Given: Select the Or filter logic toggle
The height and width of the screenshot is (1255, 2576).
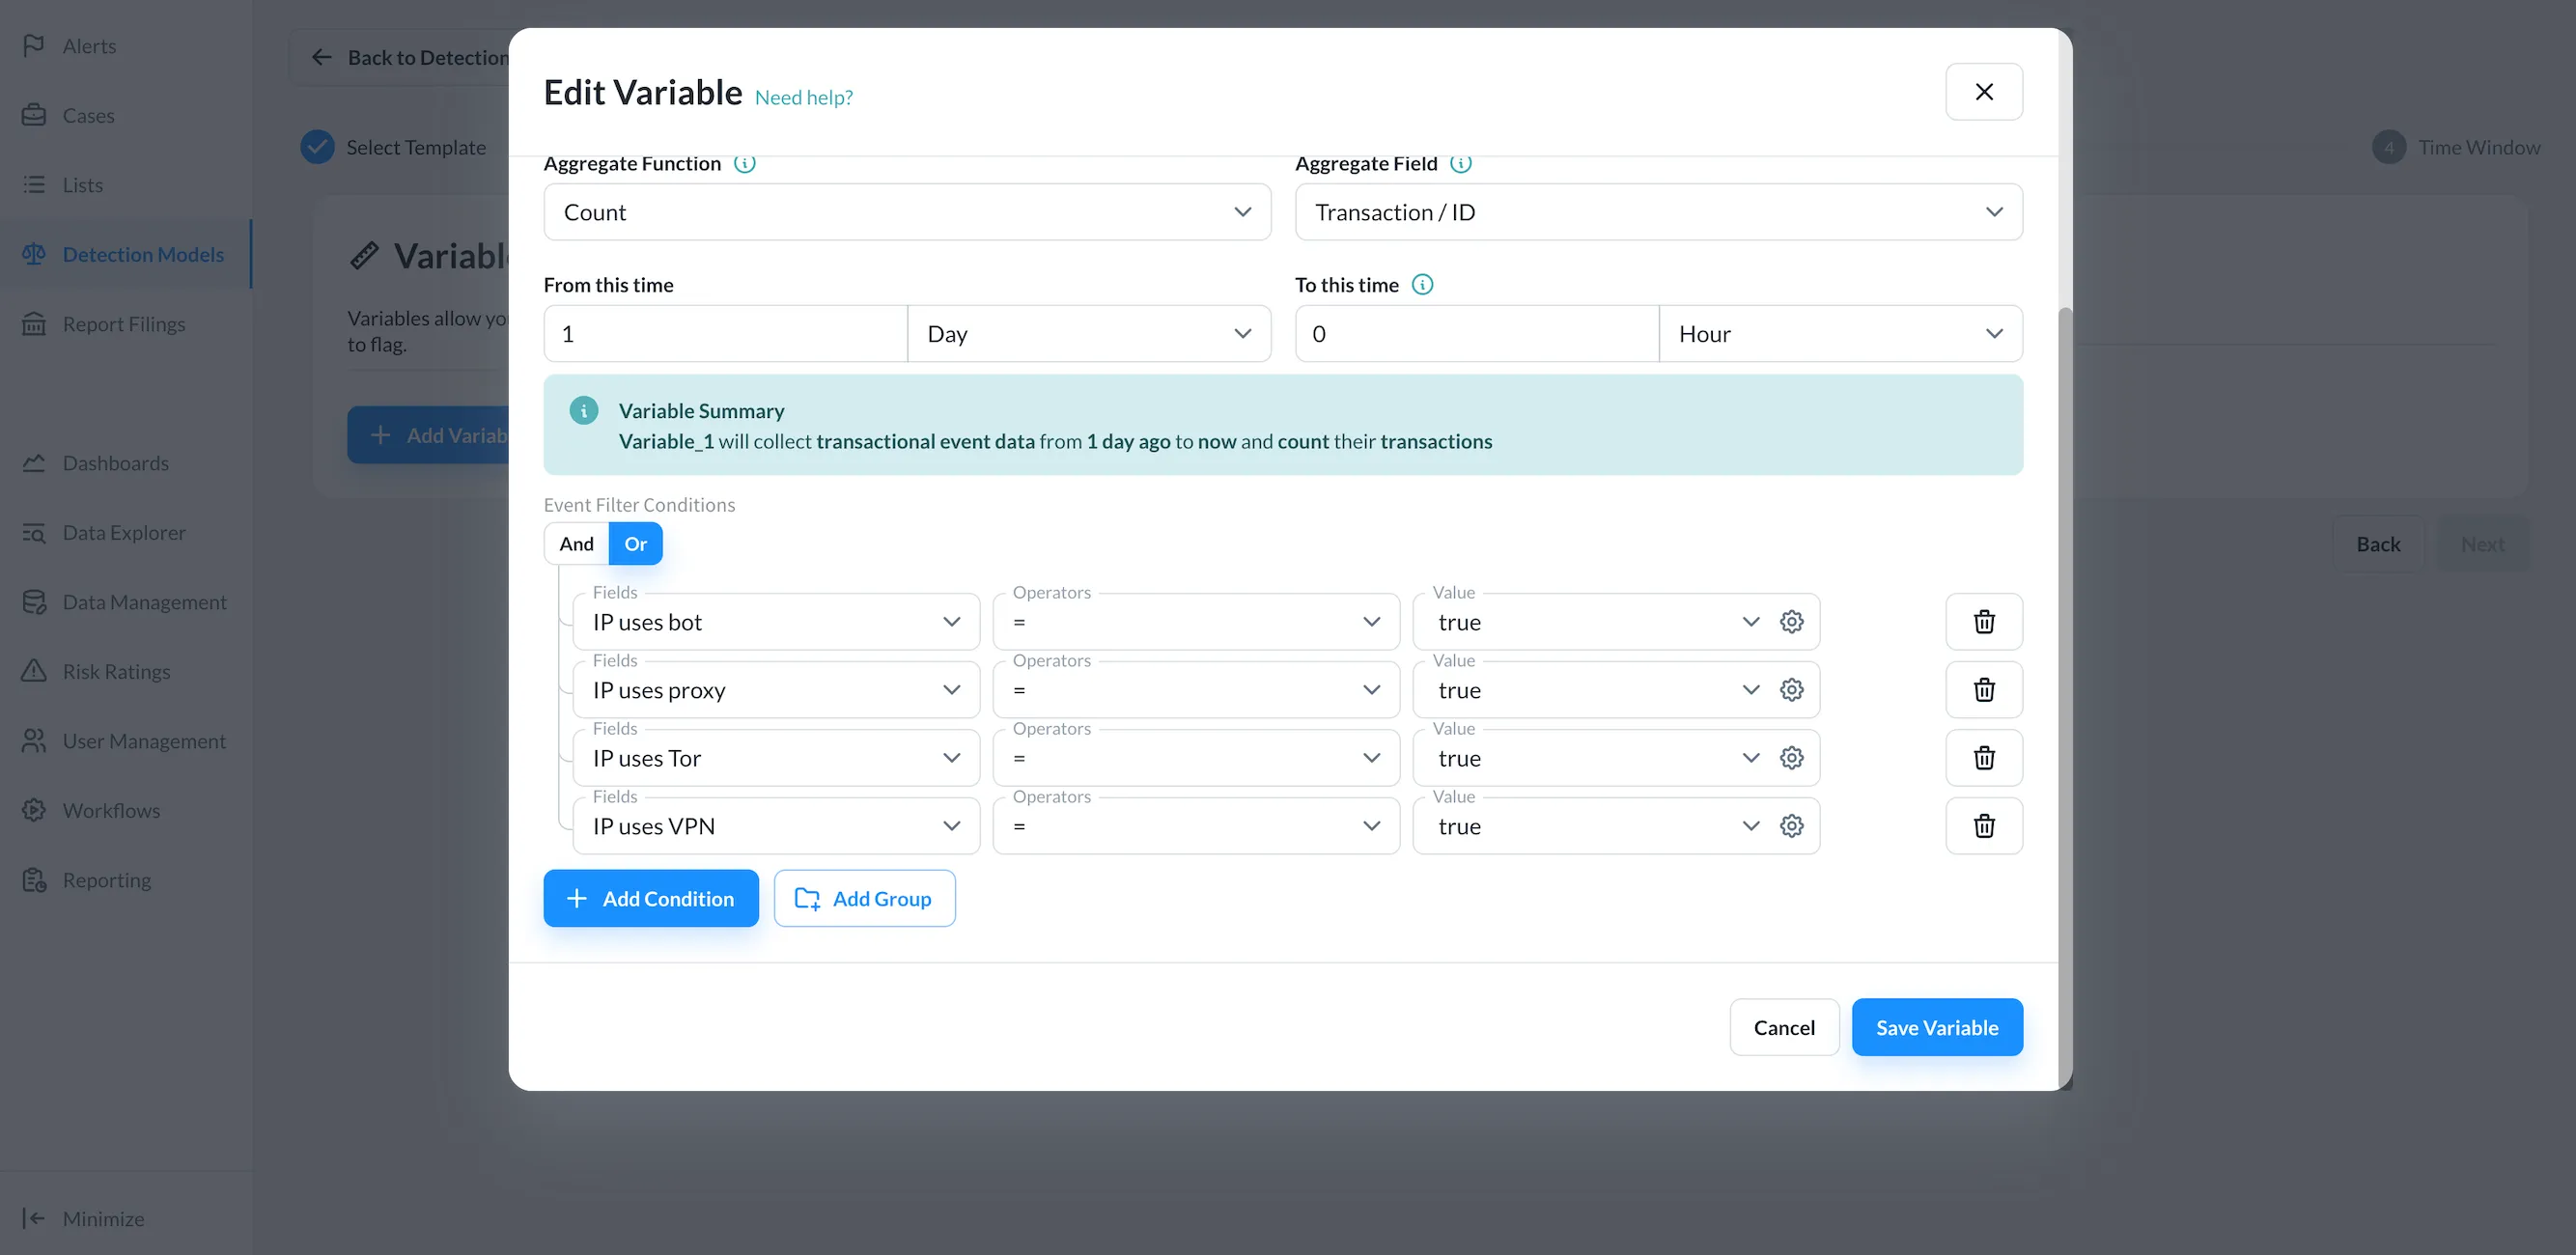Looking at the screenshot, I should pos(635,544).
